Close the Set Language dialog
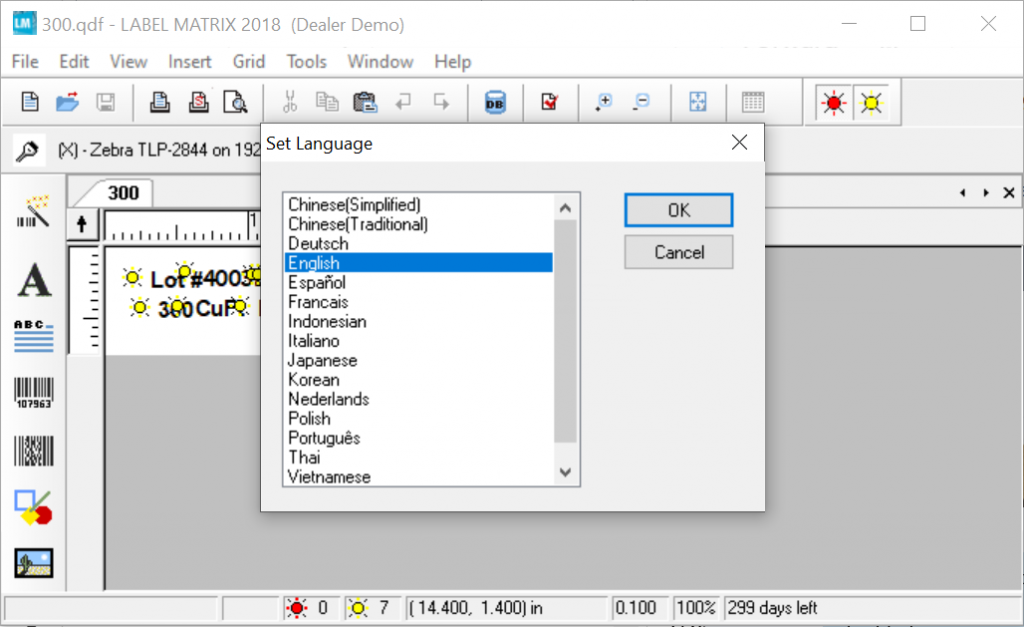The height and width of the screenshot is (627, 1024). 739,143
